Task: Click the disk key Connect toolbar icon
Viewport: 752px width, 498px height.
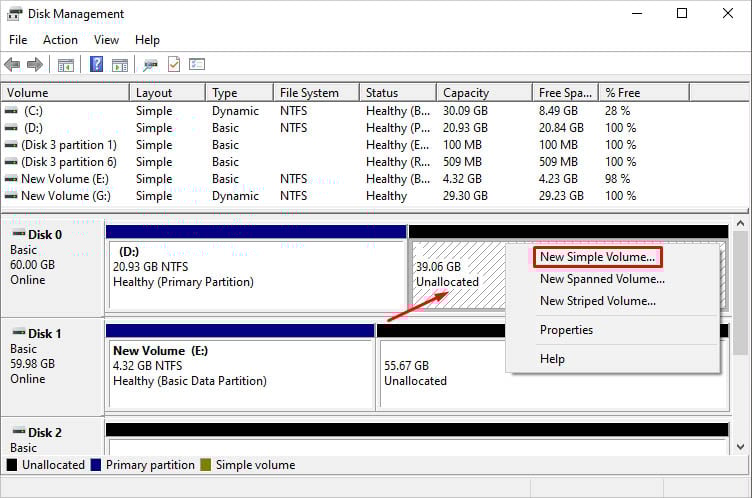Action: [150, 65]
